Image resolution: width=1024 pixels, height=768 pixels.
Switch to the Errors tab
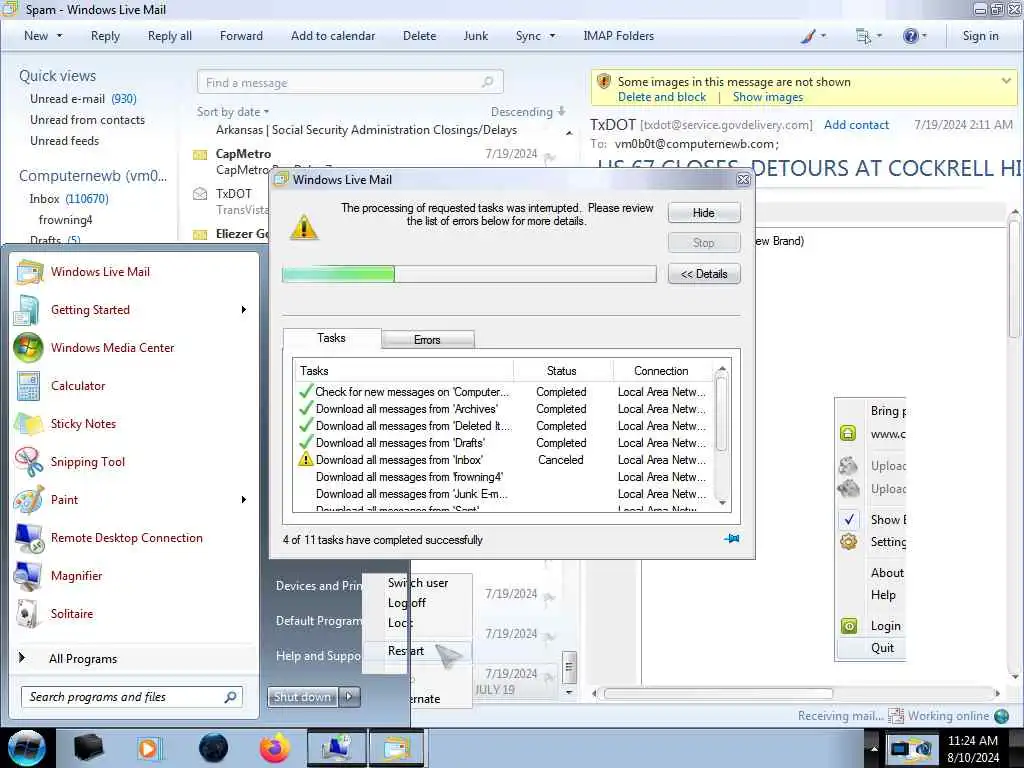[x=428, y=340]
